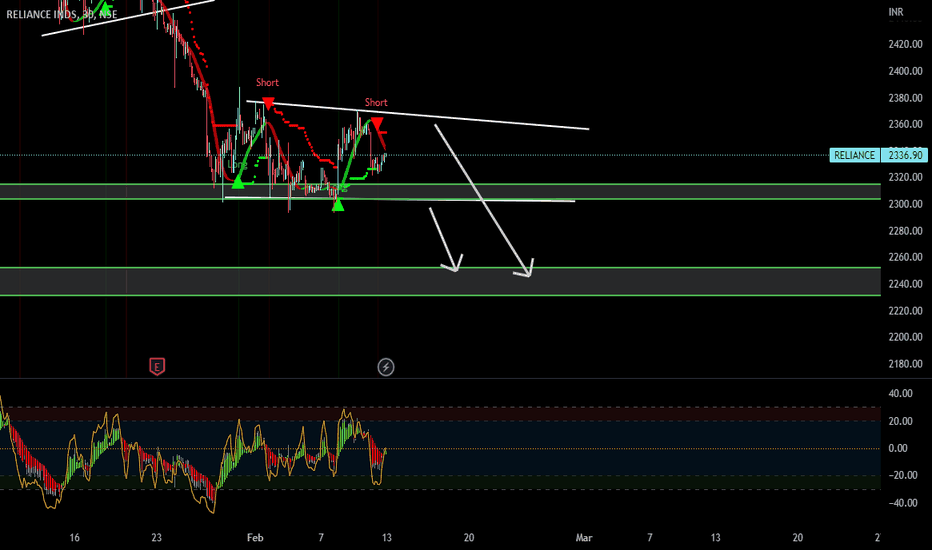Viewport: 932px width, 550px height.
Task: Click the 2300.00 price axis label
Action: pyautogui.click(x=905, y=204)
